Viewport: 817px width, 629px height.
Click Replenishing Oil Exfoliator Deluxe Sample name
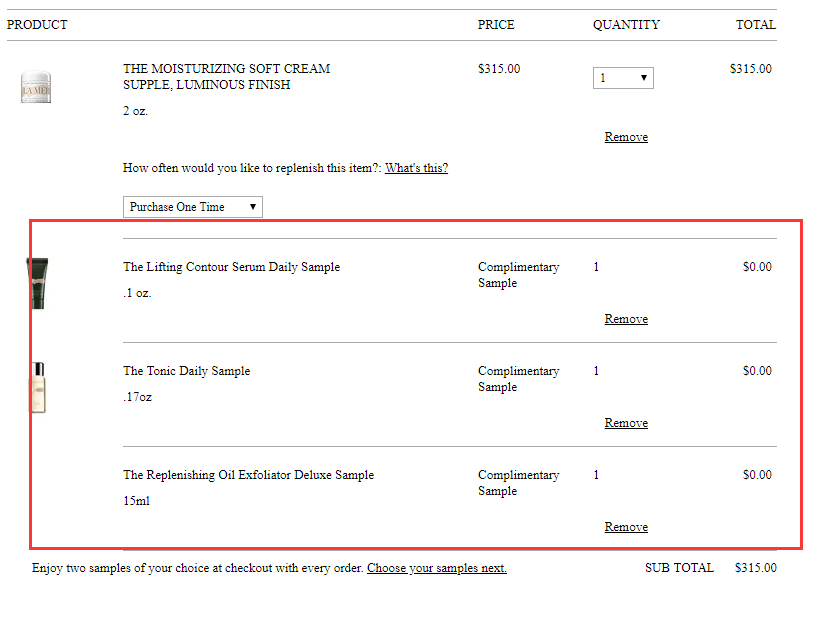(248, 475)
